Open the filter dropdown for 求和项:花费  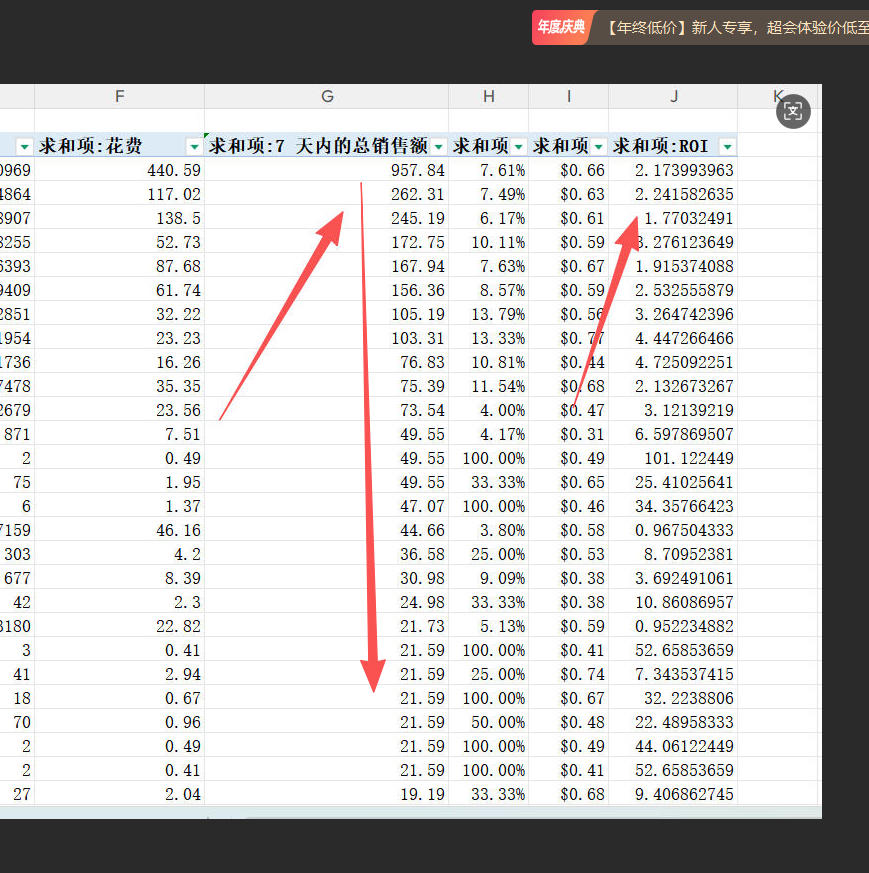coord(193,146)
